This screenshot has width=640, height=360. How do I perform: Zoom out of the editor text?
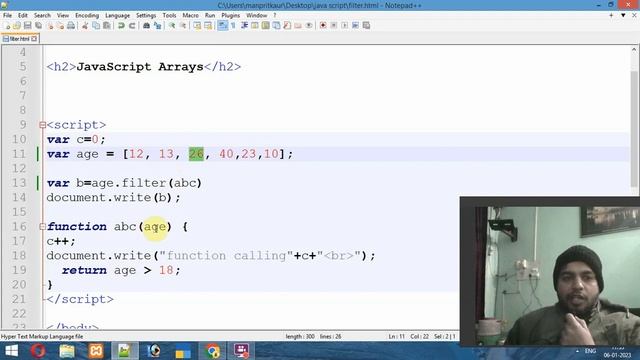(183, 25)
